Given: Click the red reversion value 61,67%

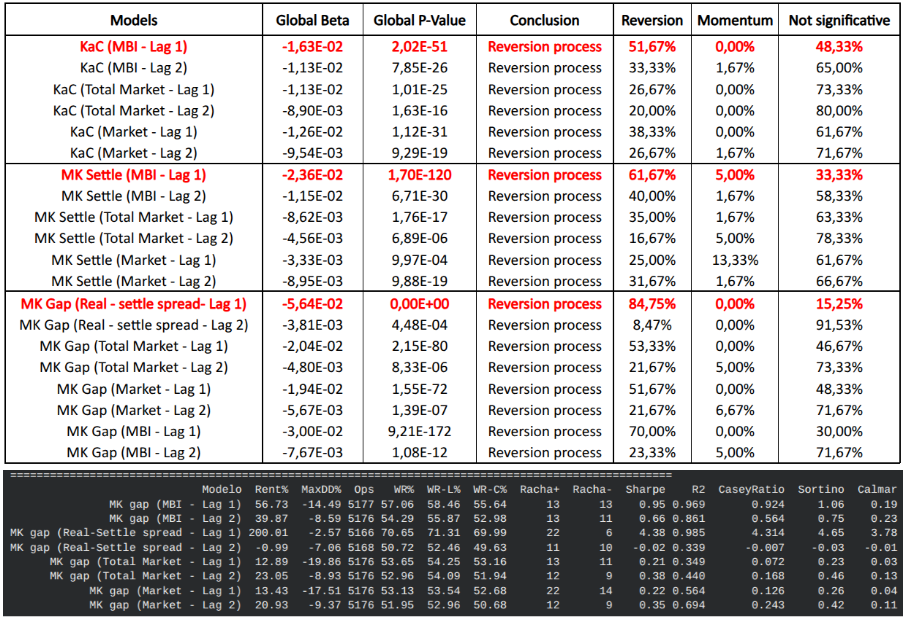Looking at the screenshot, I should (652, 175).
